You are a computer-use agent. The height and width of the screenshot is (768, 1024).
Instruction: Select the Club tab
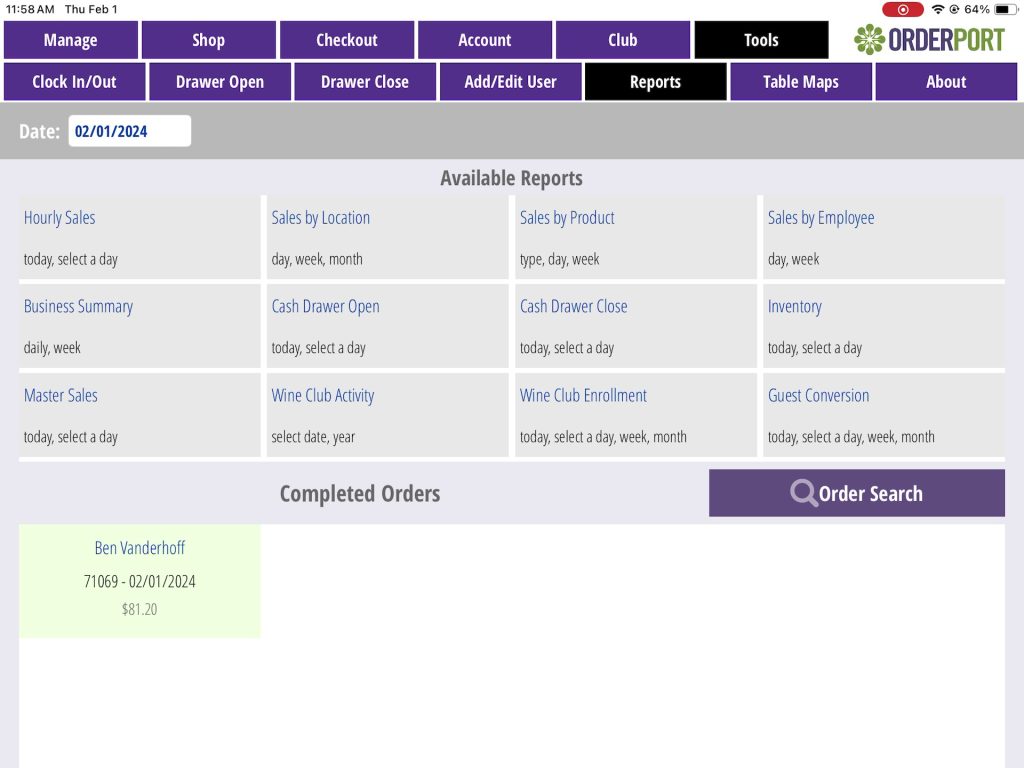click(x=622, y=40)
